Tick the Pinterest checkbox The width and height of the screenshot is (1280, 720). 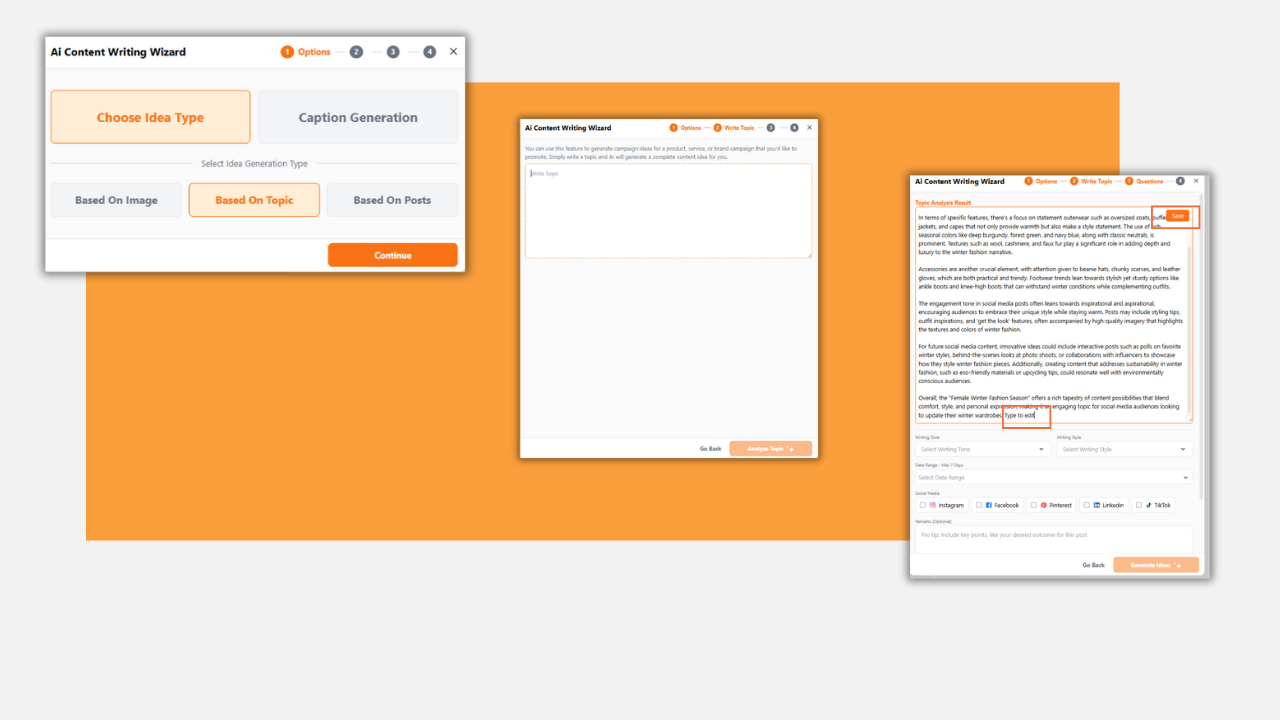1034,505
